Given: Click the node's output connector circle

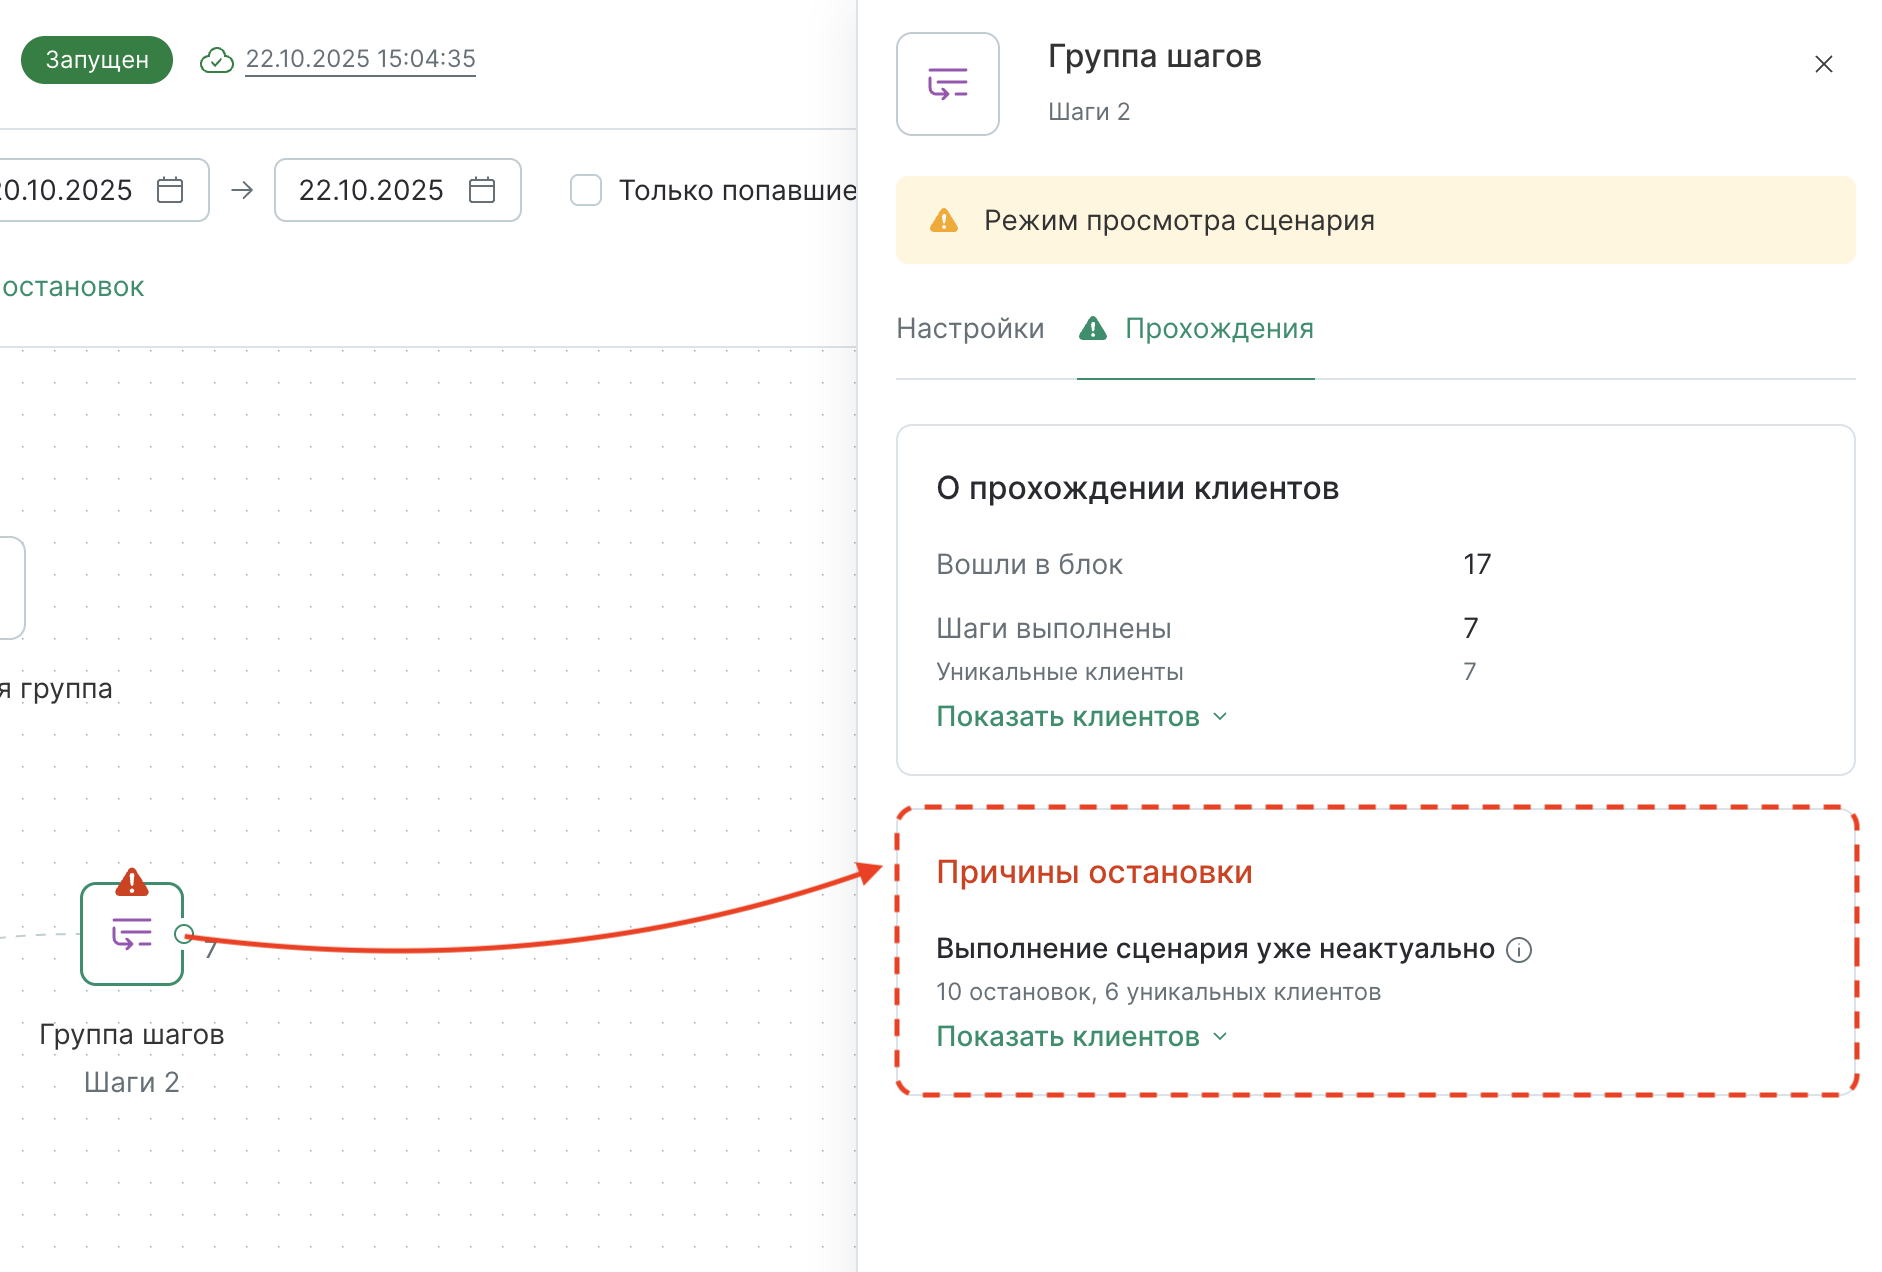Looking at the screenshot, I should click(184, 934).
